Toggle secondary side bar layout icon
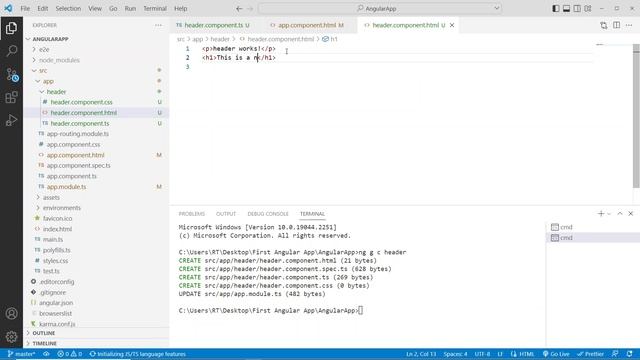 pos(577,9)
